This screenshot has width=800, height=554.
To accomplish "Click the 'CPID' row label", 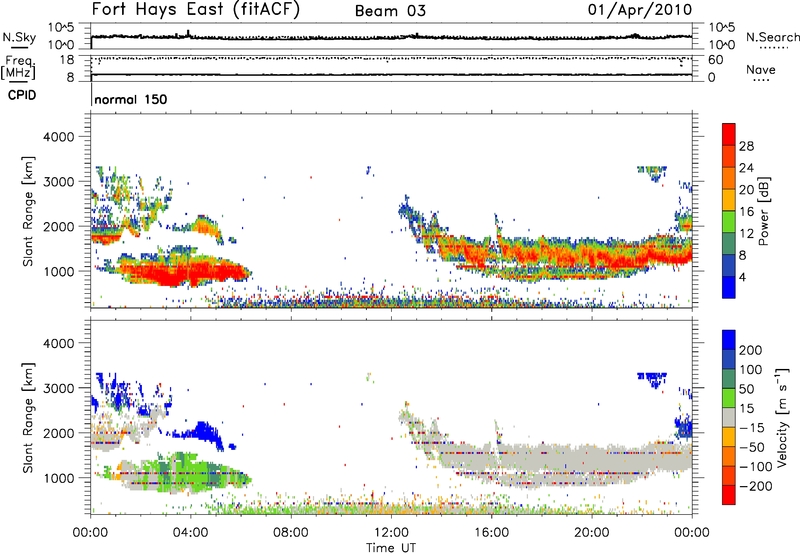I will pyautogui.click(x=22, y=95).
